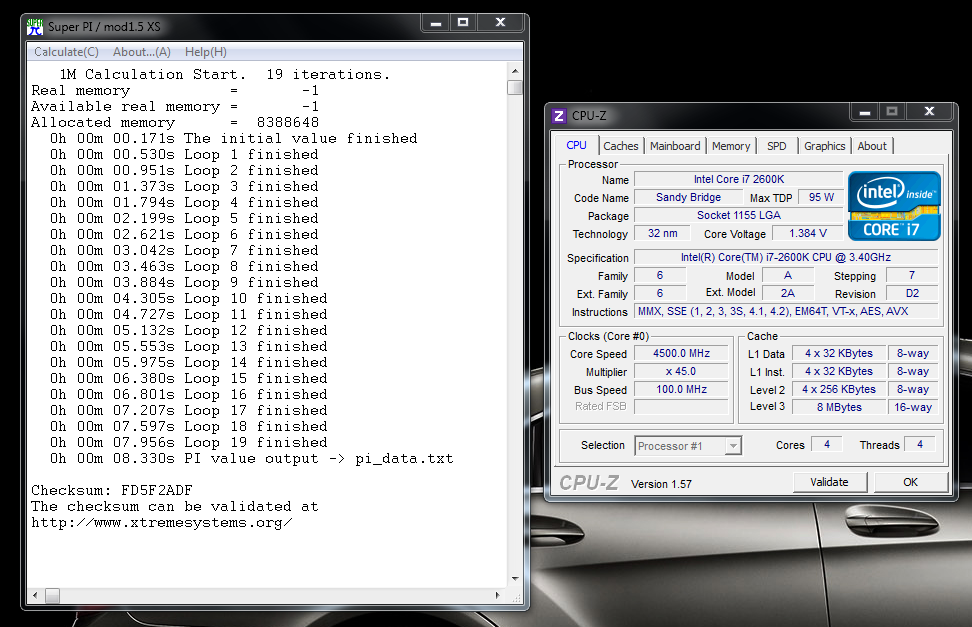
Task: Minimize the CPU-Z window
Action: (865, 112)
